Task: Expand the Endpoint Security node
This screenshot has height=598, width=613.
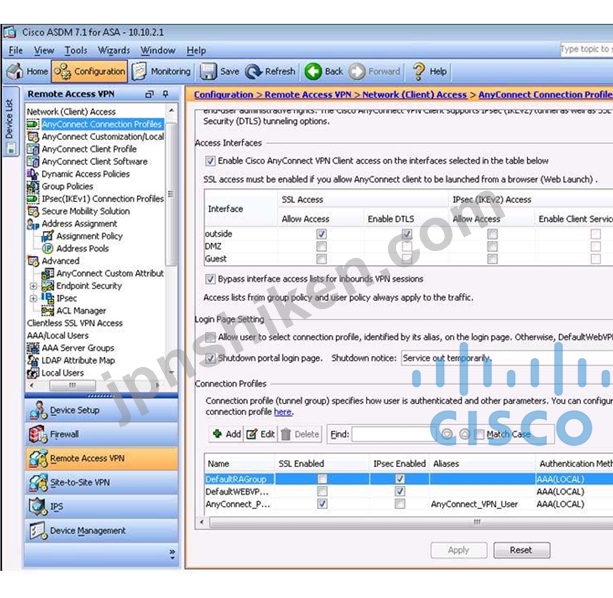Action: 34,286
